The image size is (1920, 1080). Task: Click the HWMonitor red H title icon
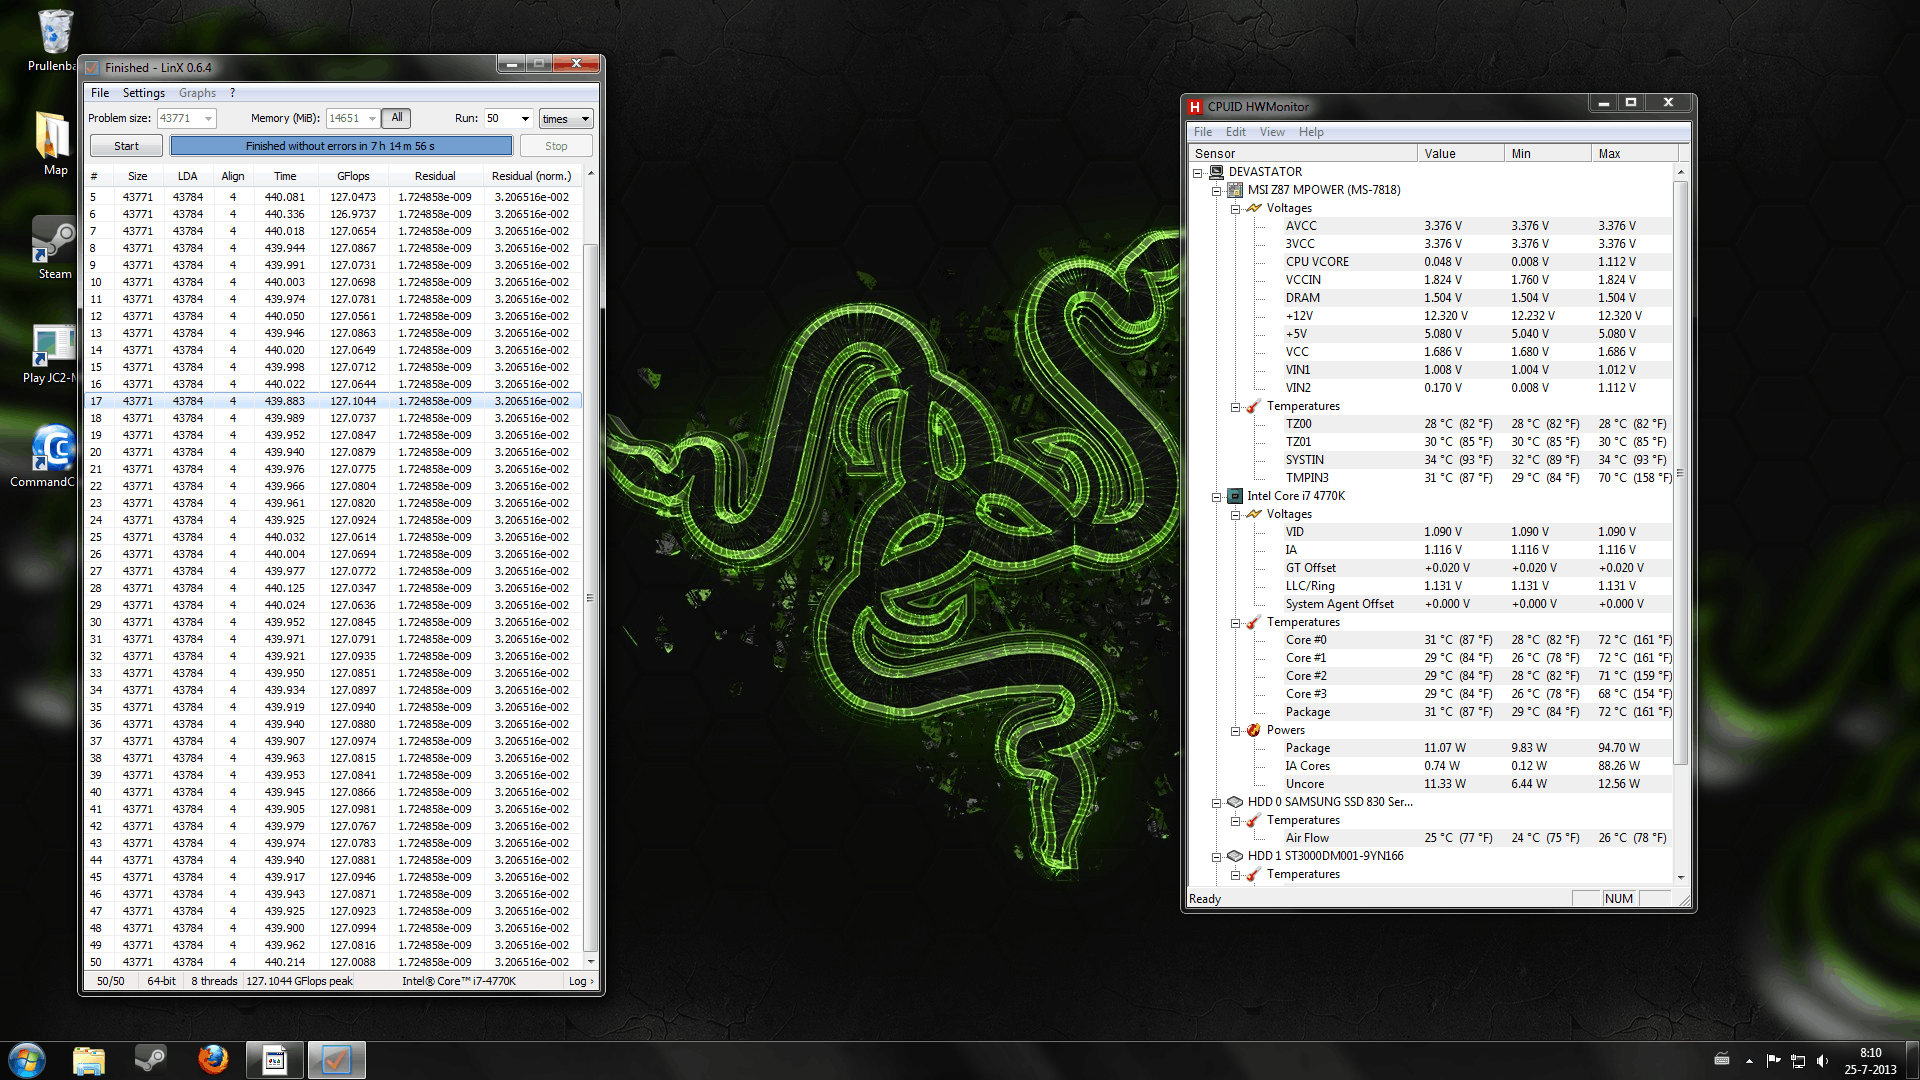1195,107
